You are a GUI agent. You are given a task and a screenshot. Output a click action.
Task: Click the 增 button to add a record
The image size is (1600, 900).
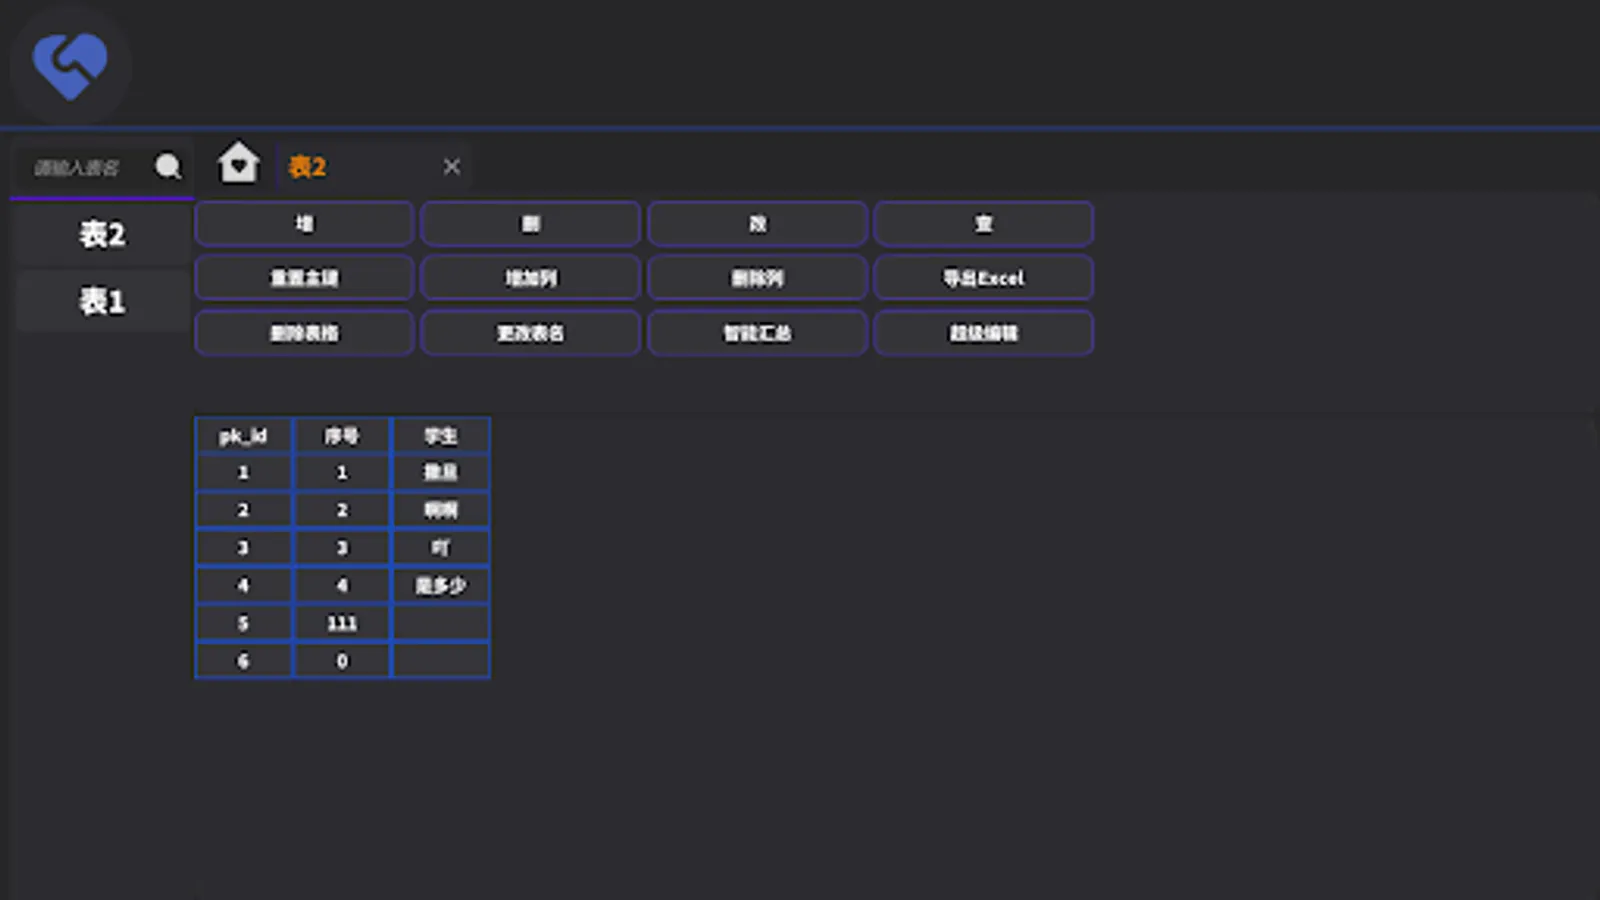303,223
